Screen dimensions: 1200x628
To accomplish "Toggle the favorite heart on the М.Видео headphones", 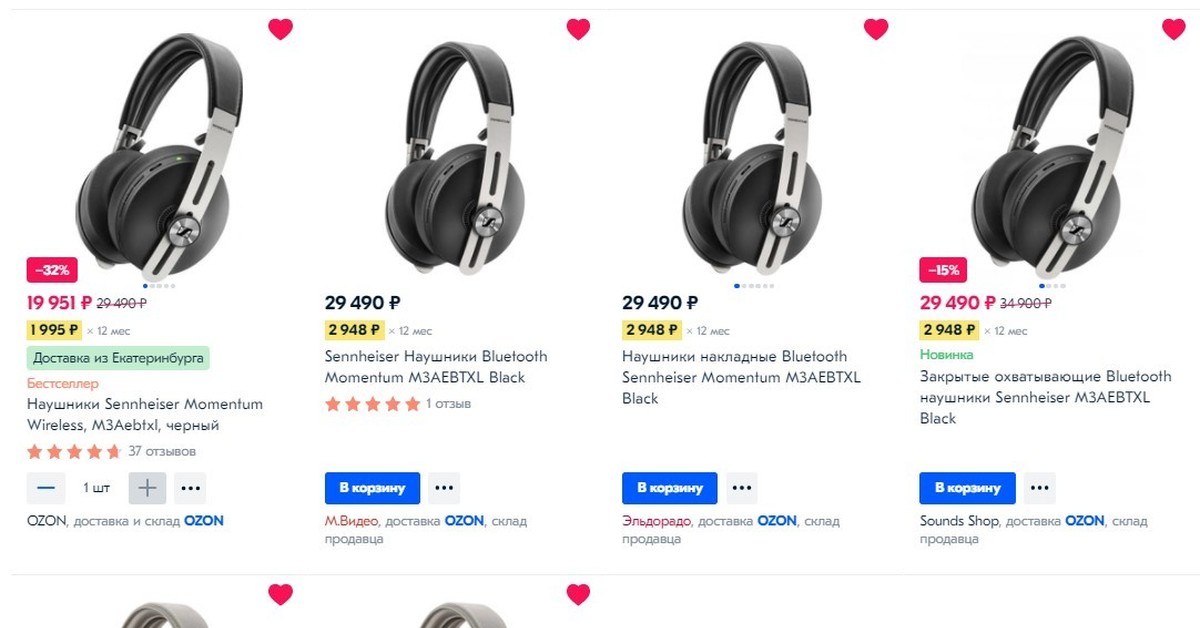I will pos(578,29).
